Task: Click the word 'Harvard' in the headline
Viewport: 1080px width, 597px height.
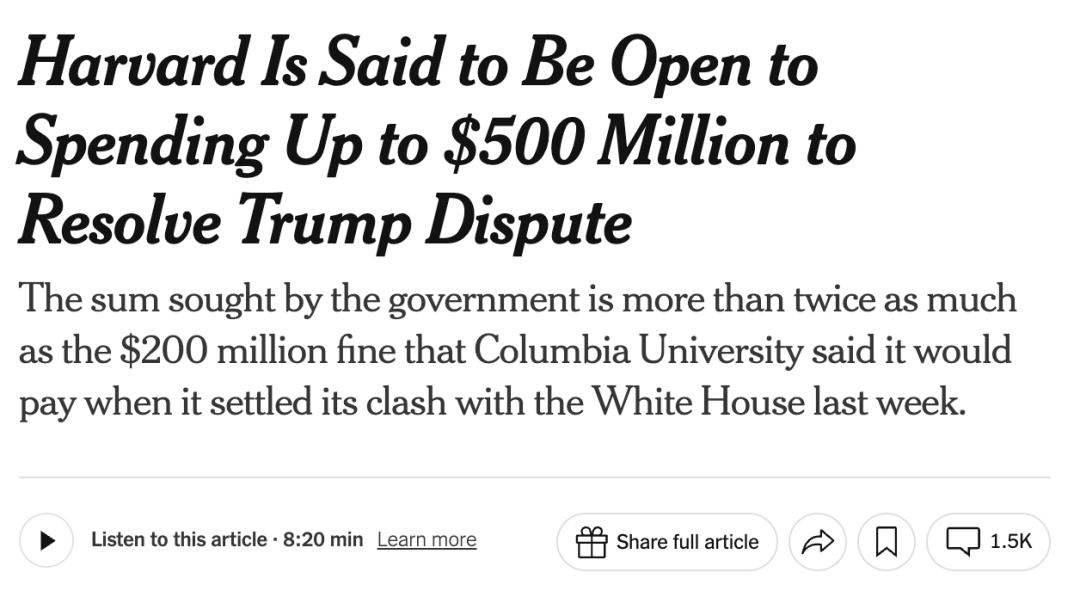Action: click(133, 63)
